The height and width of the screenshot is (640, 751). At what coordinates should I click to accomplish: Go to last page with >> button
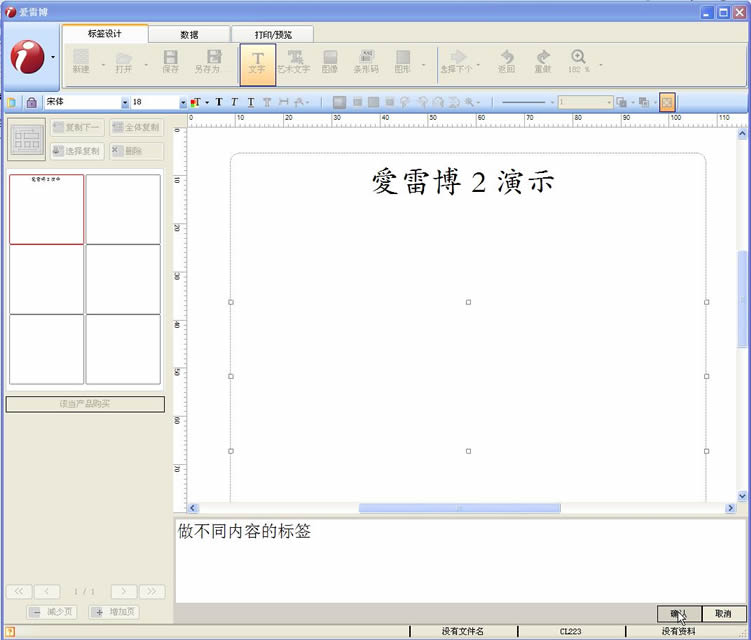click(151, 592)
